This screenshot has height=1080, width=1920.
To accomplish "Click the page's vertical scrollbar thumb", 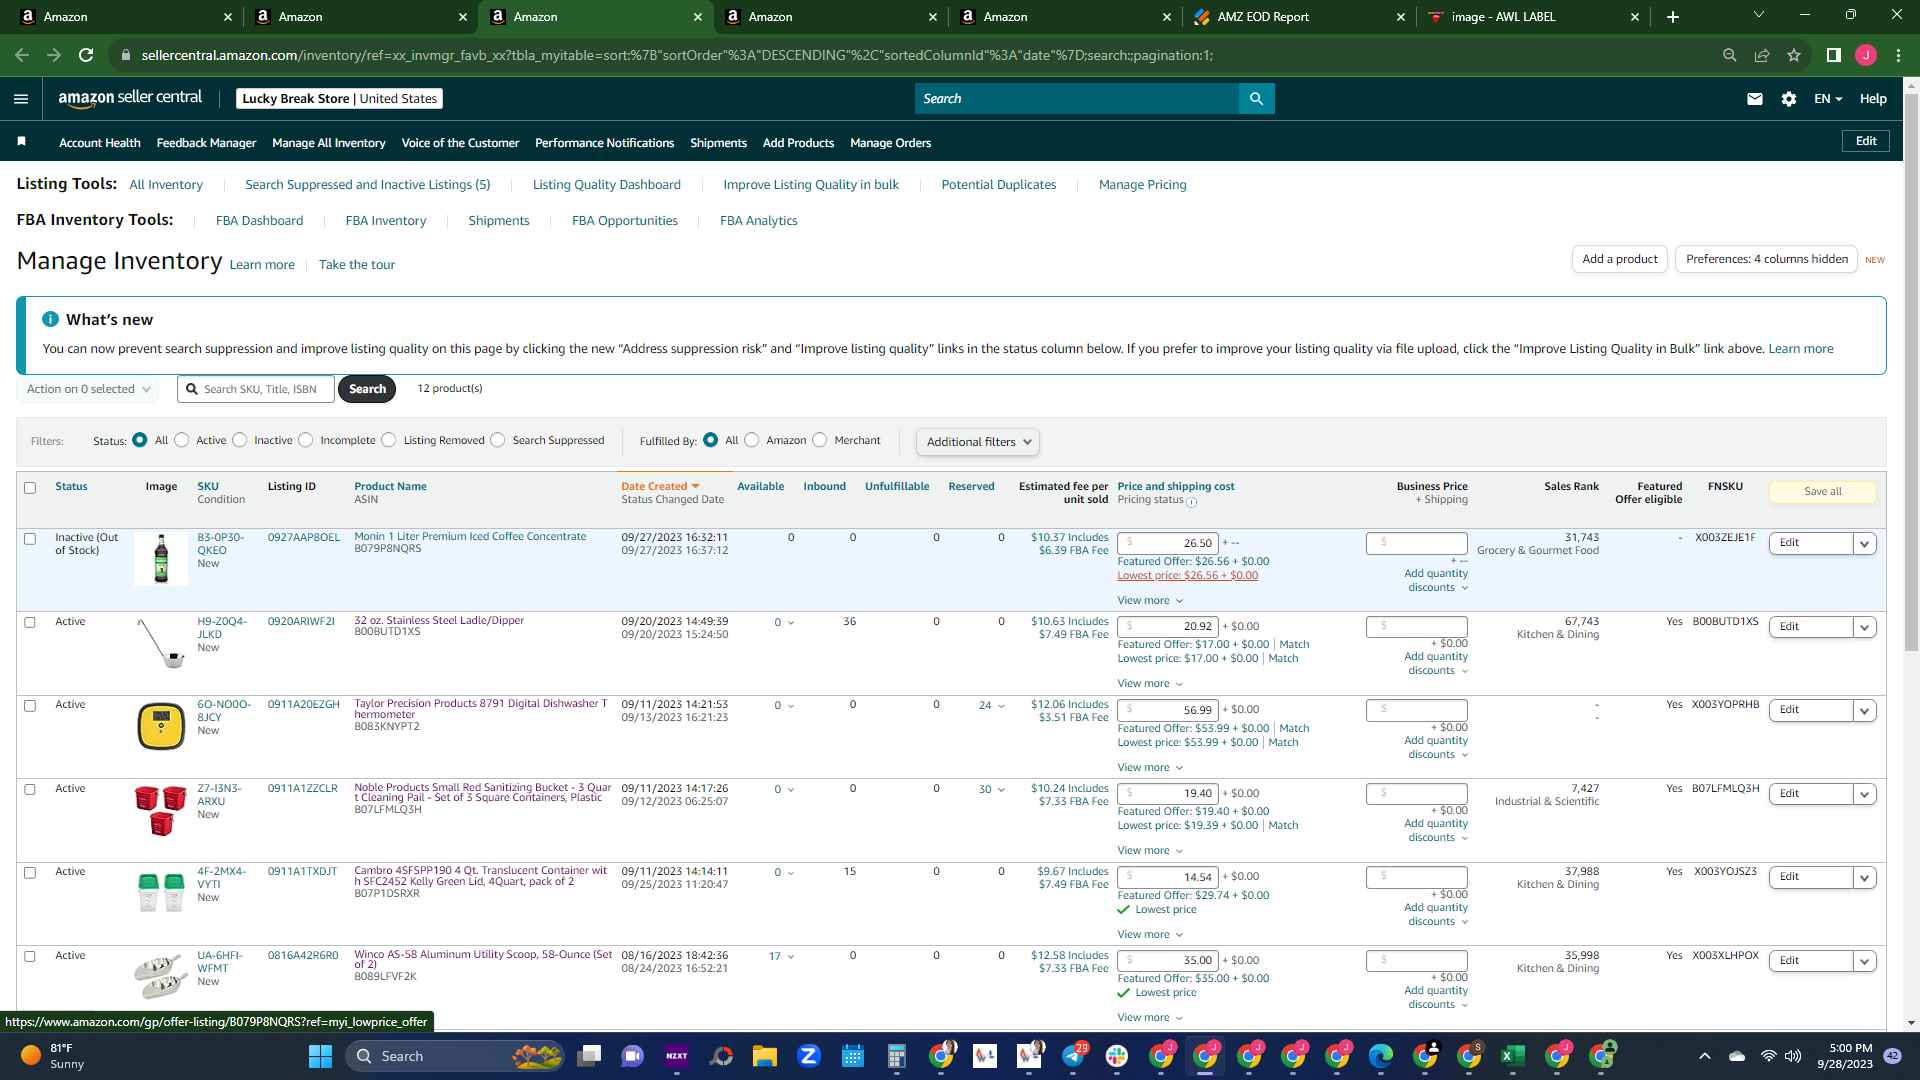I will click(1911, 370).
